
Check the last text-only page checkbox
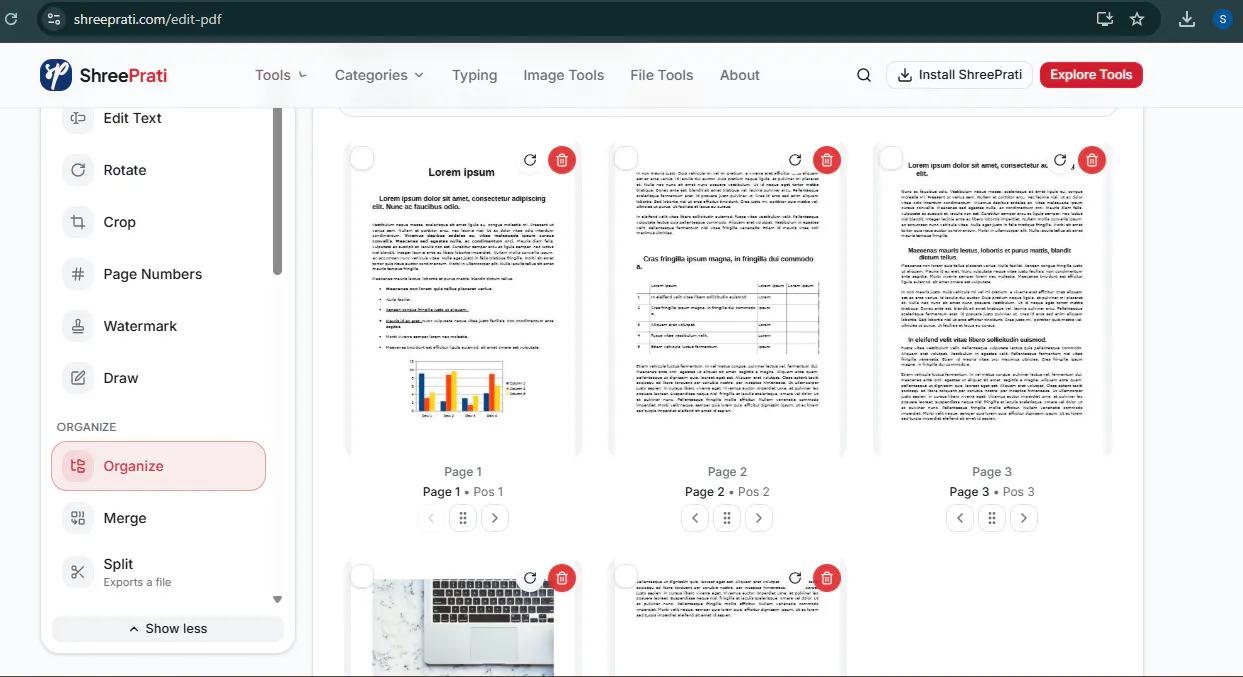pos(626,576)
